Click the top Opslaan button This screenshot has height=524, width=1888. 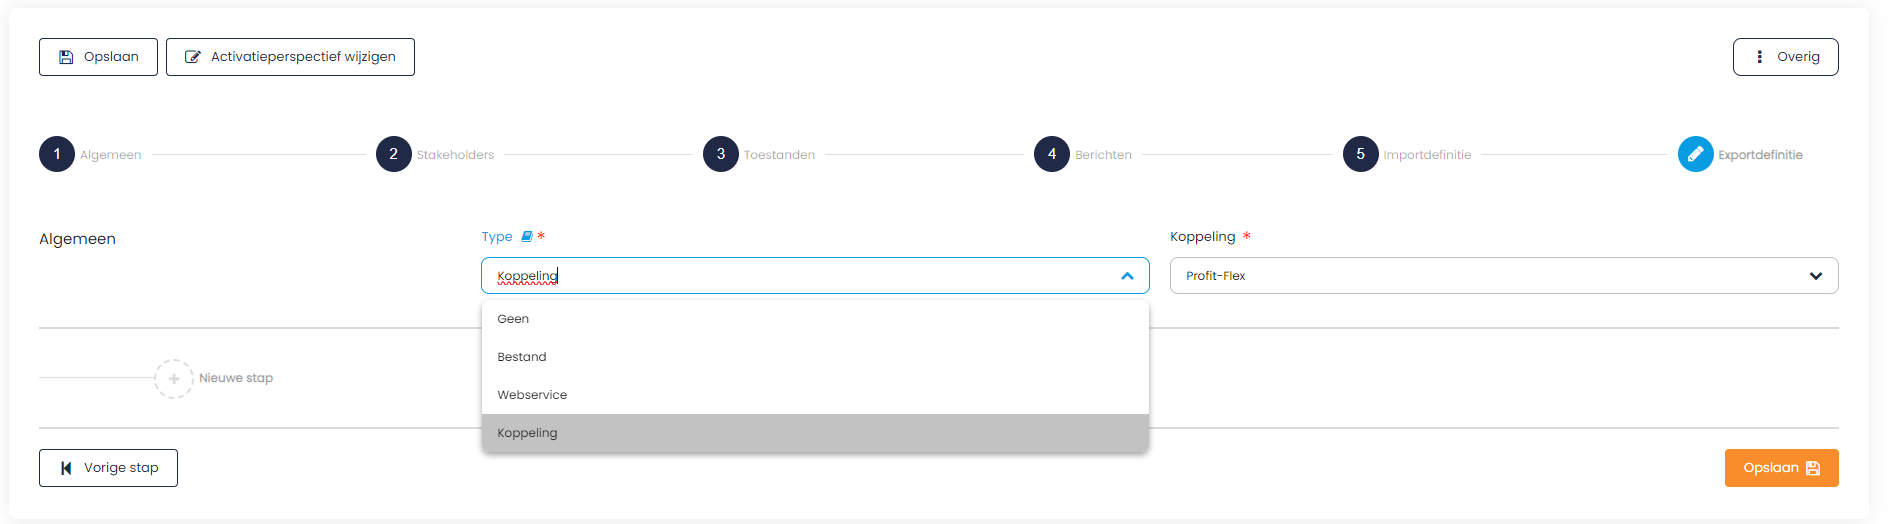(98, 57)
